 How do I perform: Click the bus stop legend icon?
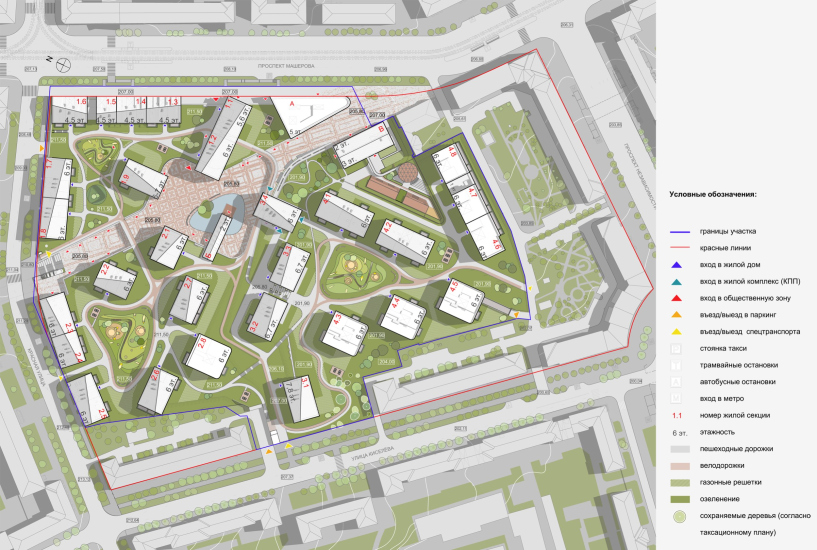[x=676, y=382]
